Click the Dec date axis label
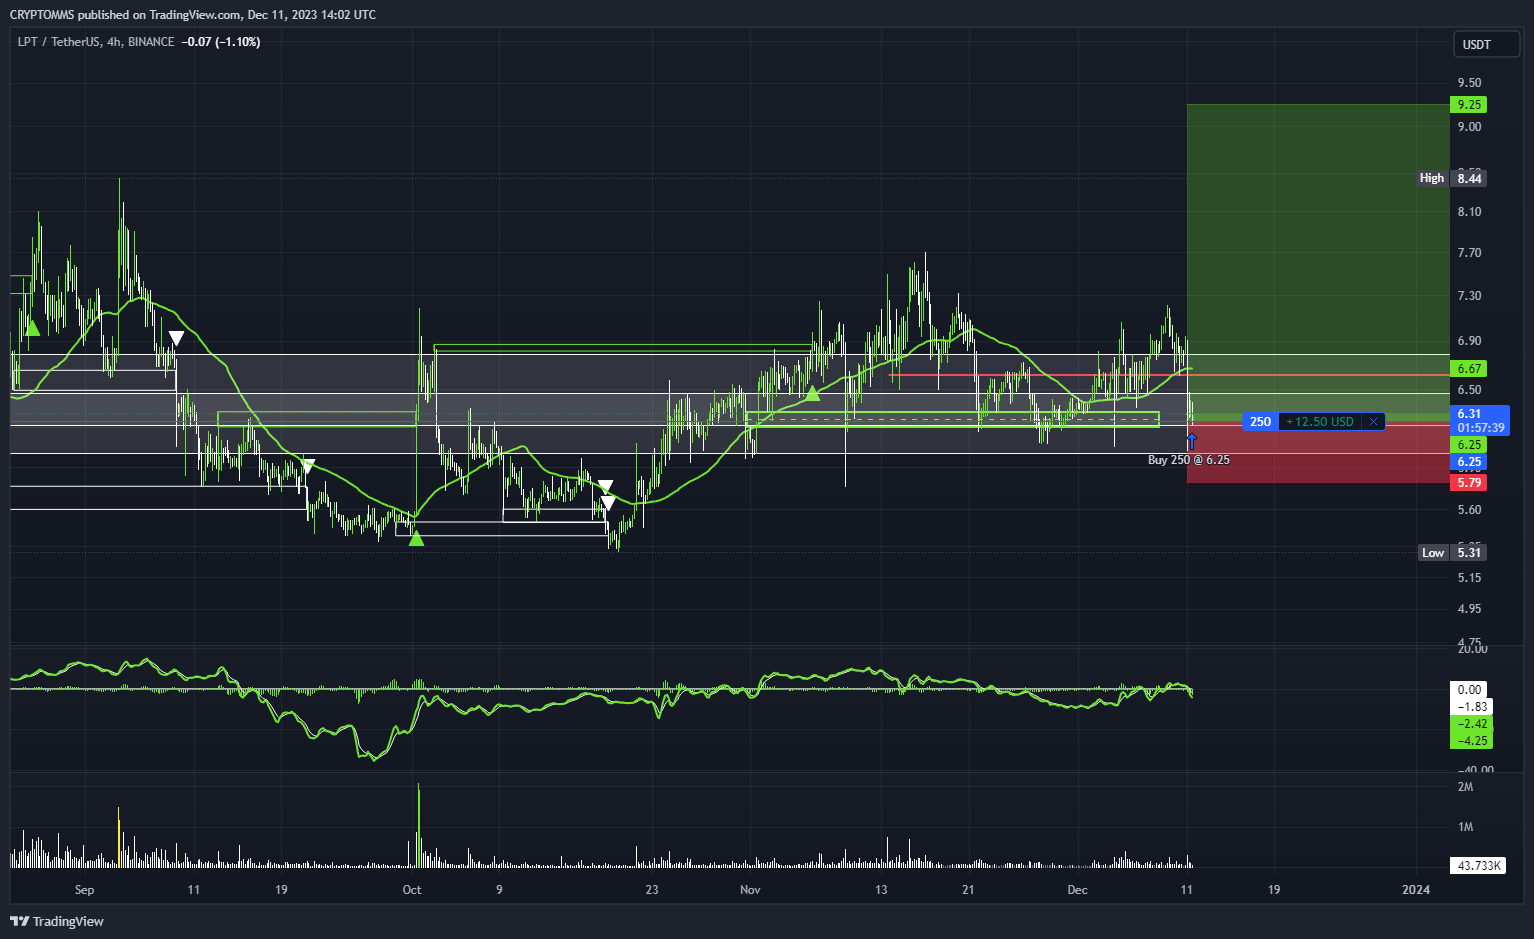Screen dimensions: 1534x939 (1077, 890)
